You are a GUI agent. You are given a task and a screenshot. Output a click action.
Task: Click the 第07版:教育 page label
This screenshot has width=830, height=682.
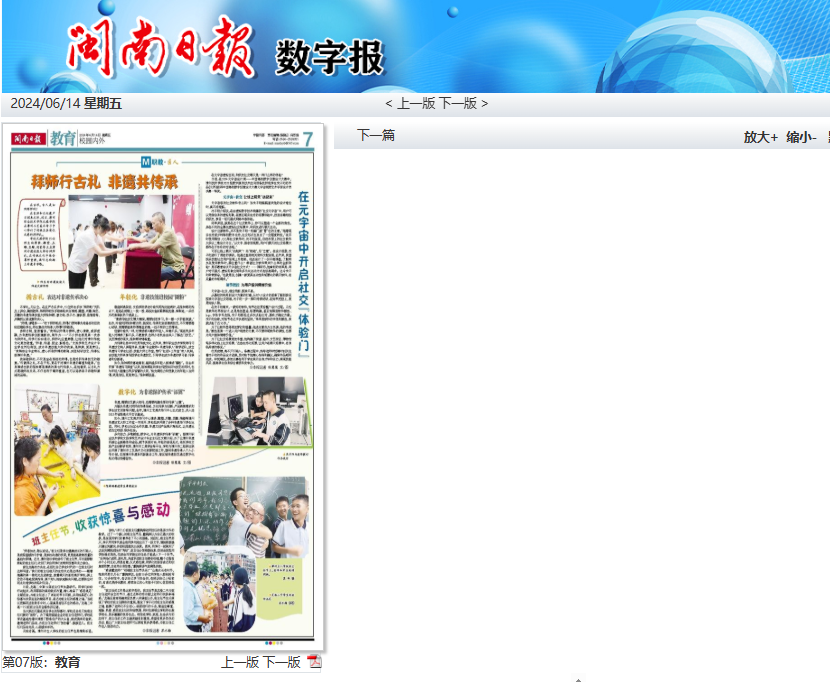click(x=41, y=662)
